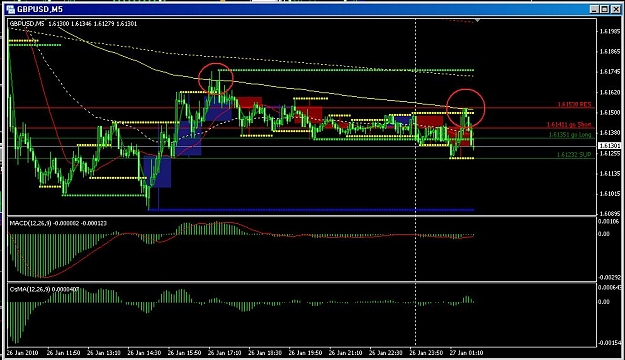Click the 1.61745 price scale value
Image resolution: width=625 pixels, height=360 pixels.
pyautogui.click(x=610, y=72)
